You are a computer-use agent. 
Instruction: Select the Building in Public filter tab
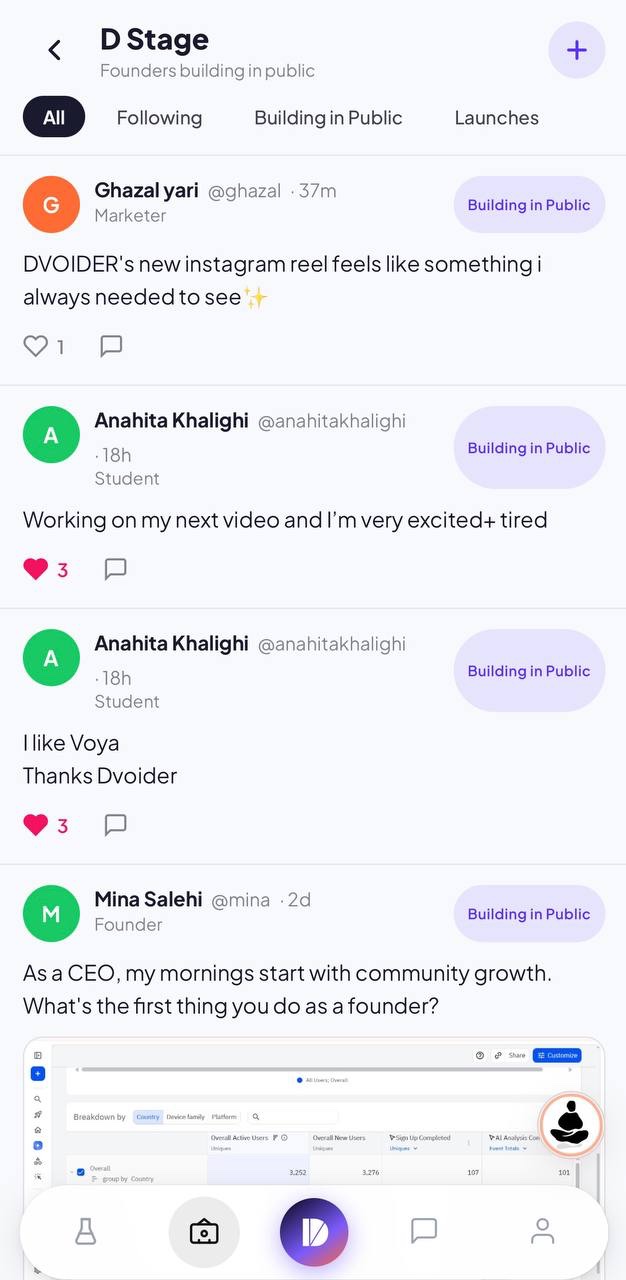click(328, 118)
